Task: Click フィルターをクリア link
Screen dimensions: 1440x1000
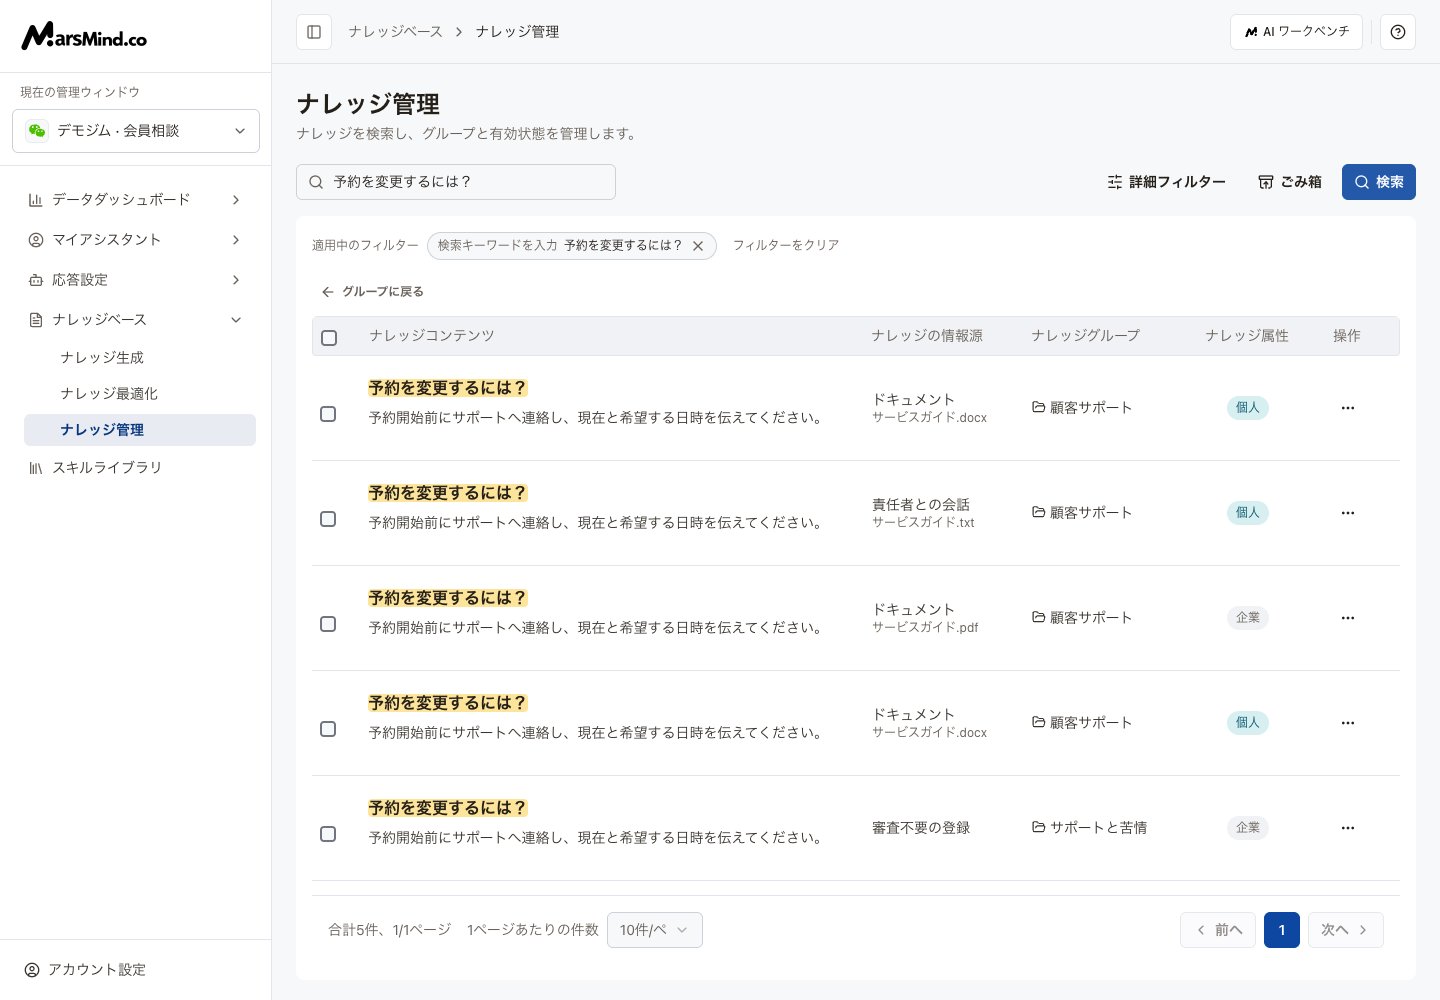Action: (786, 245)
